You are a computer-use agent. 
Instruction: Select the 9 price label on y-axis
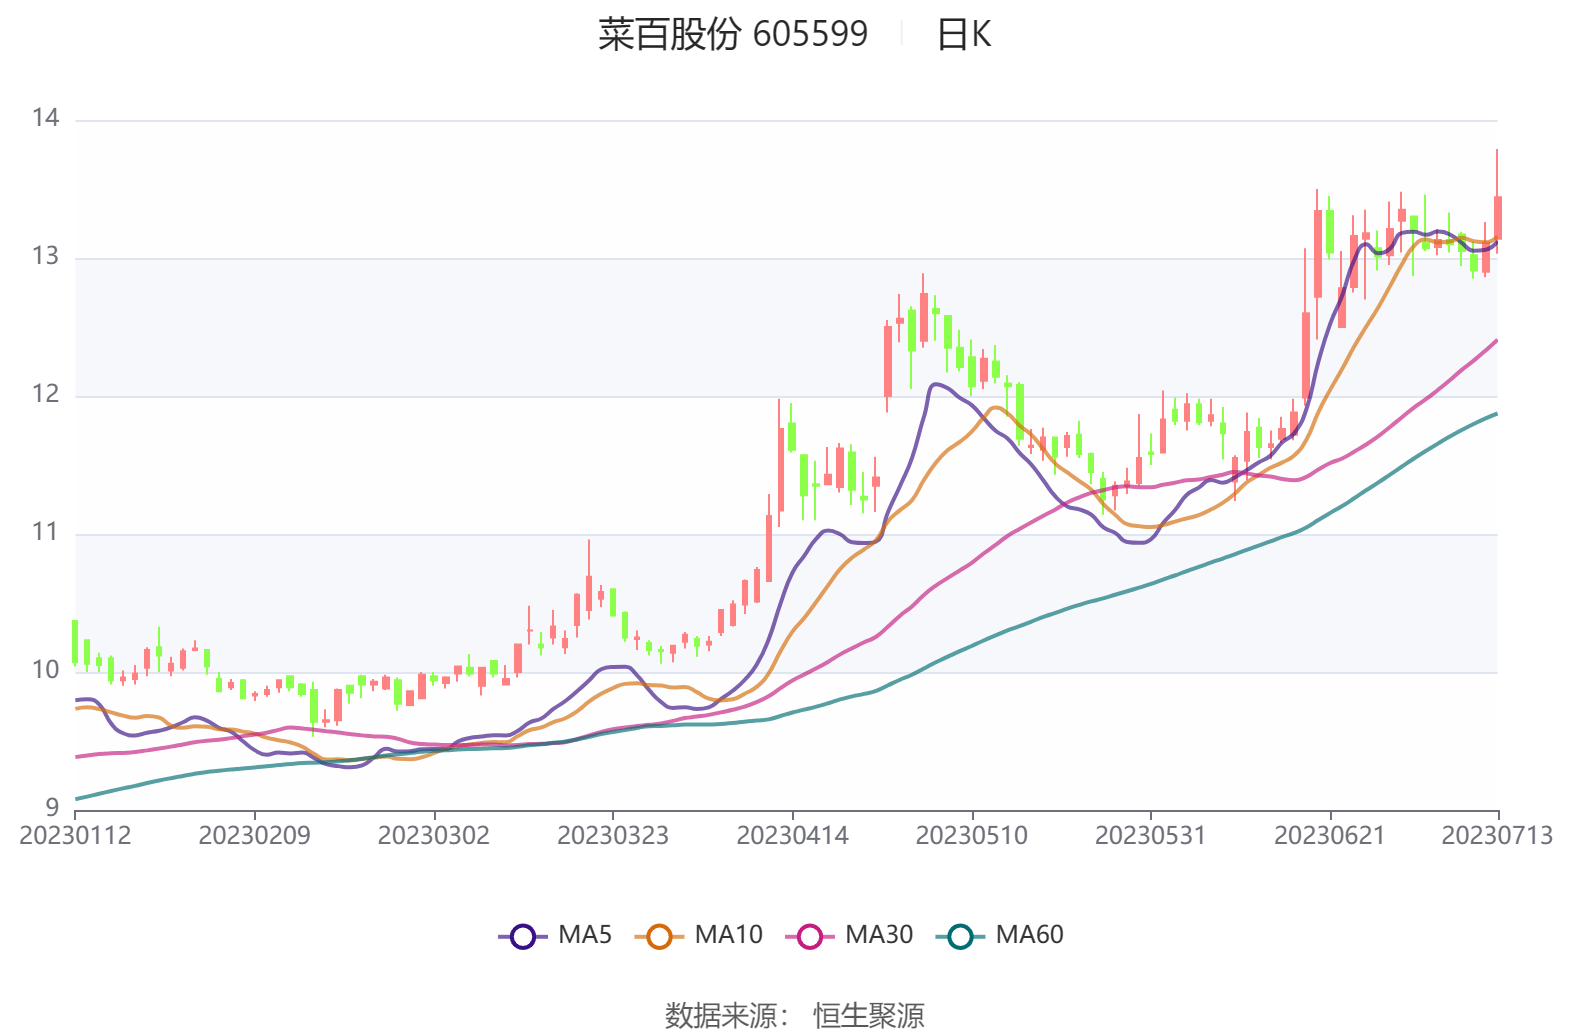pyautogui.click(x=52, y=807)
